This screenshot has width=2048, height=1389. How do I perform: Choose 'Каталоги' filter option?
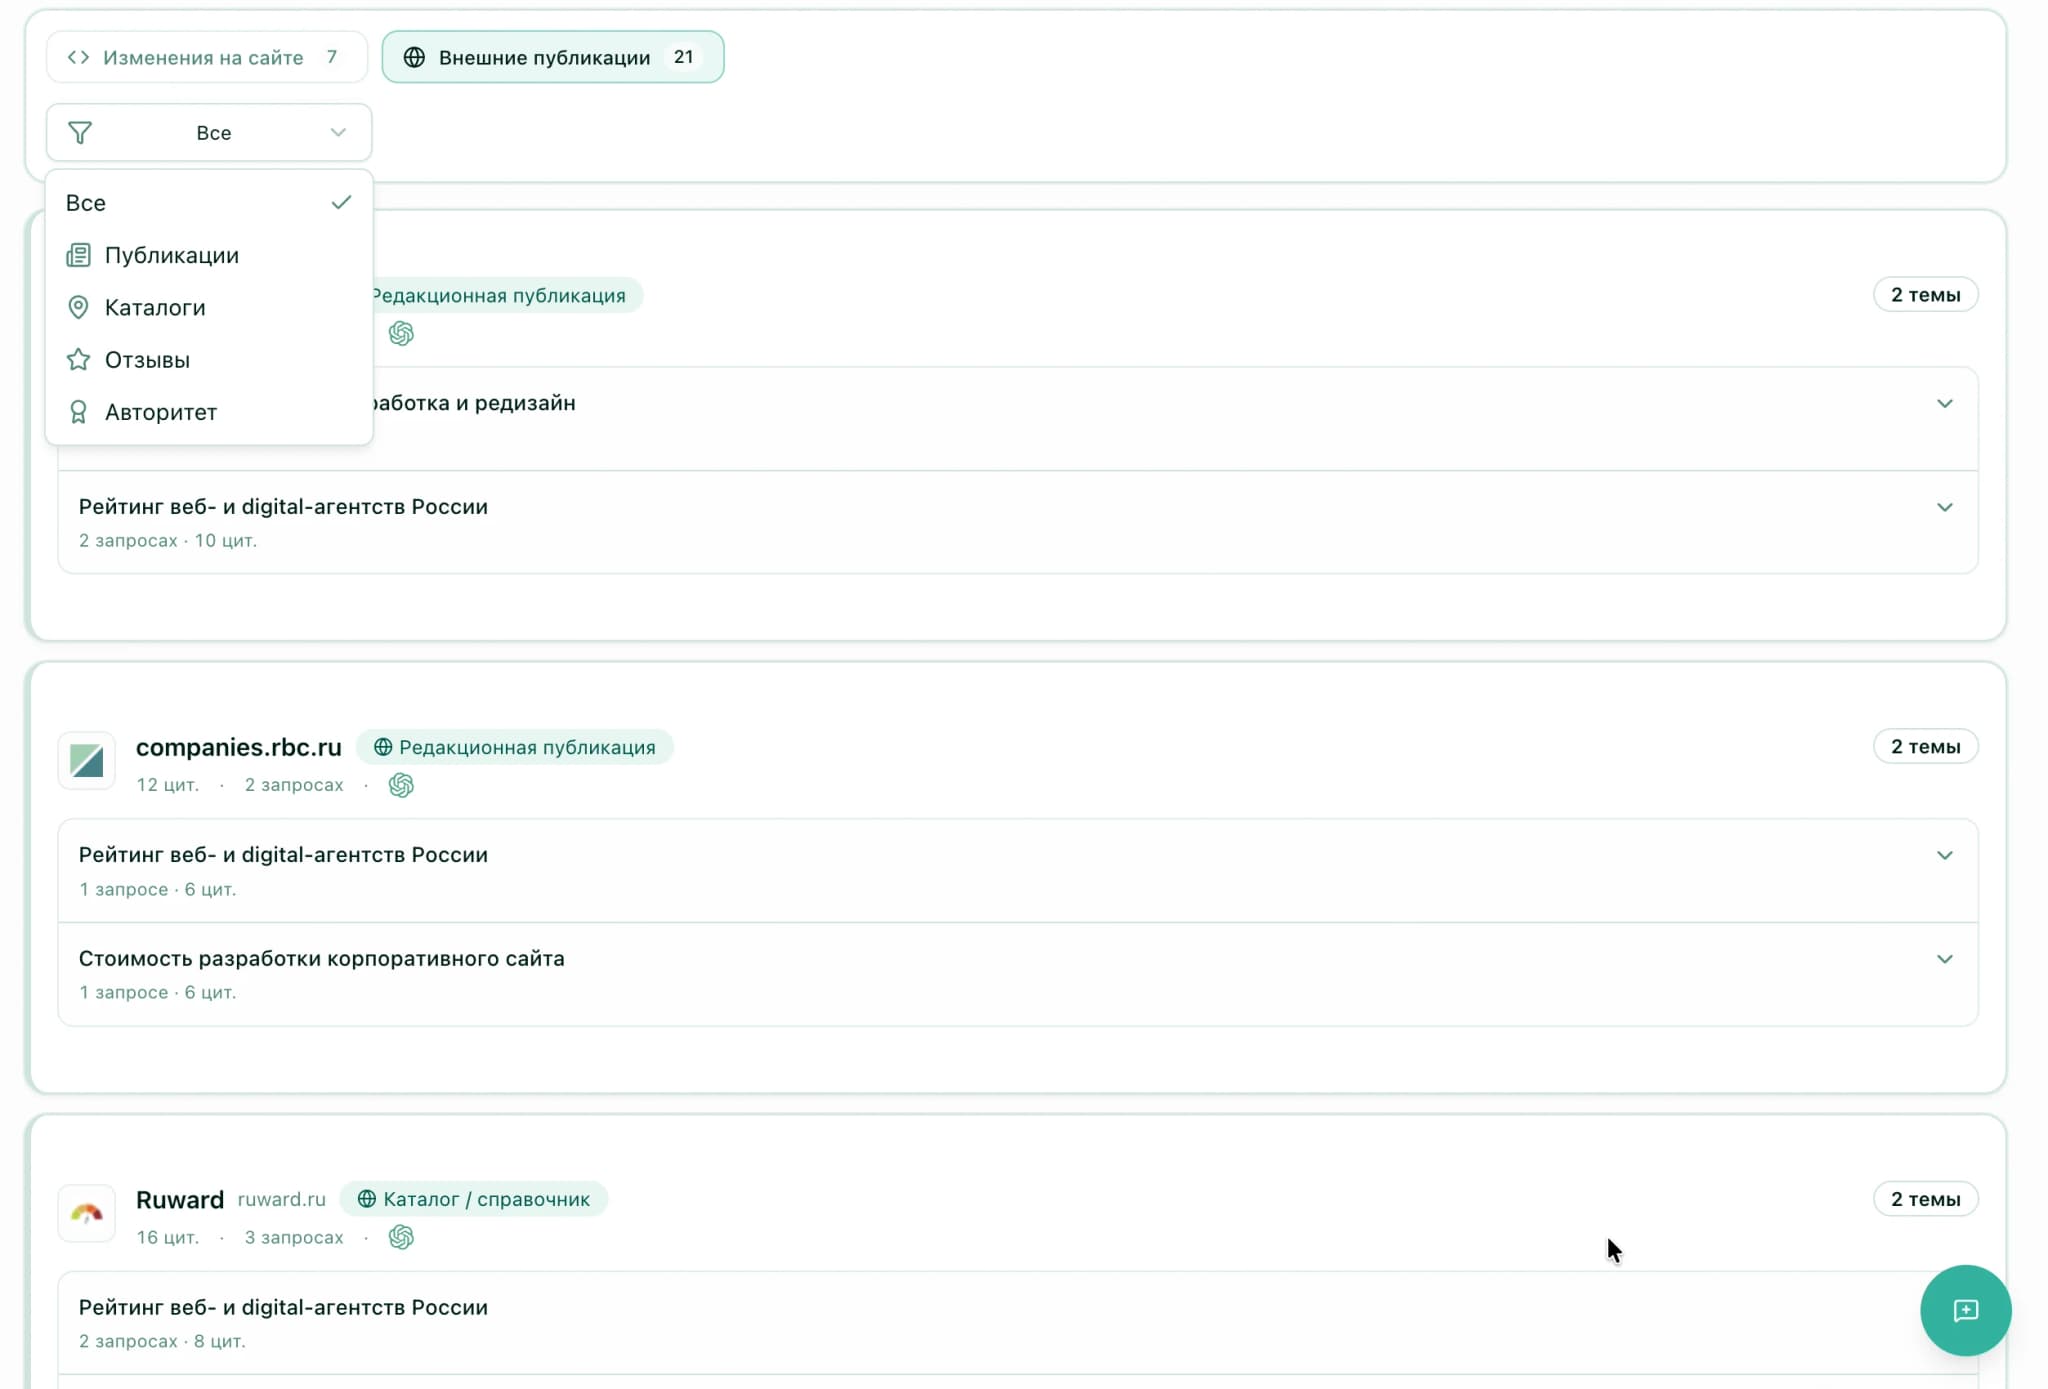(155, 307)
